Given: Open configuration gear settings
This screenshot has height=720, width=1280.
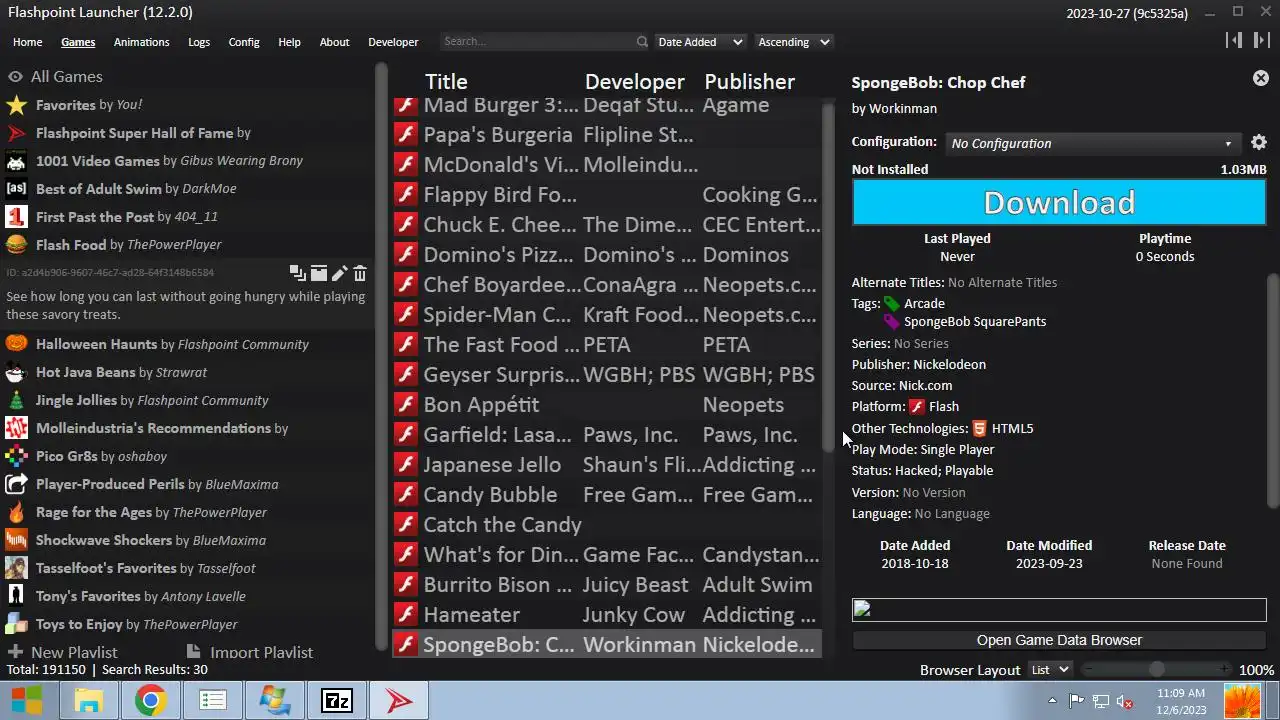Looking at the screenshot, I should 1259,143.
